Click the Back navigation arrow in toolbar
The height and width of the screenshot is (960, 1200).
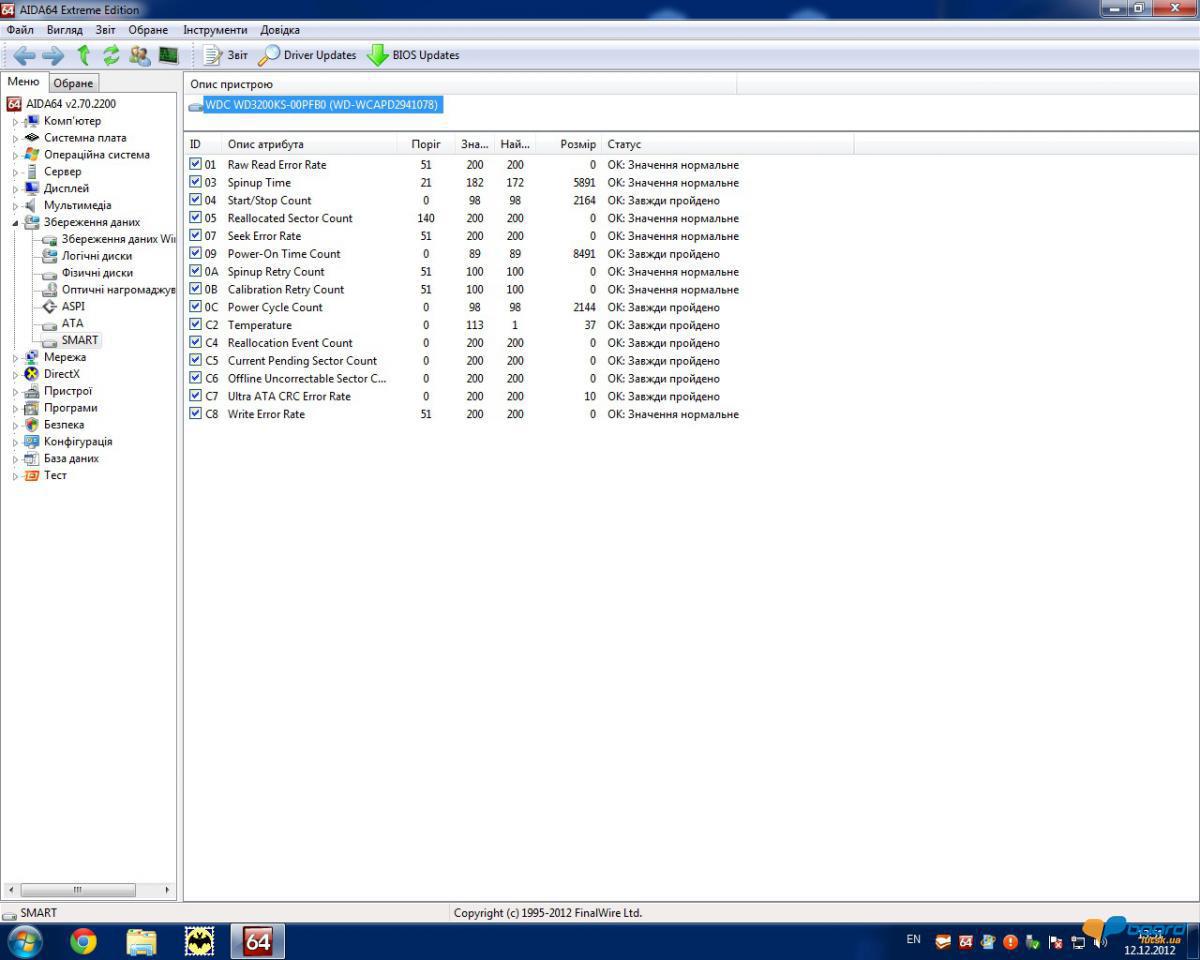pos(24,56)
